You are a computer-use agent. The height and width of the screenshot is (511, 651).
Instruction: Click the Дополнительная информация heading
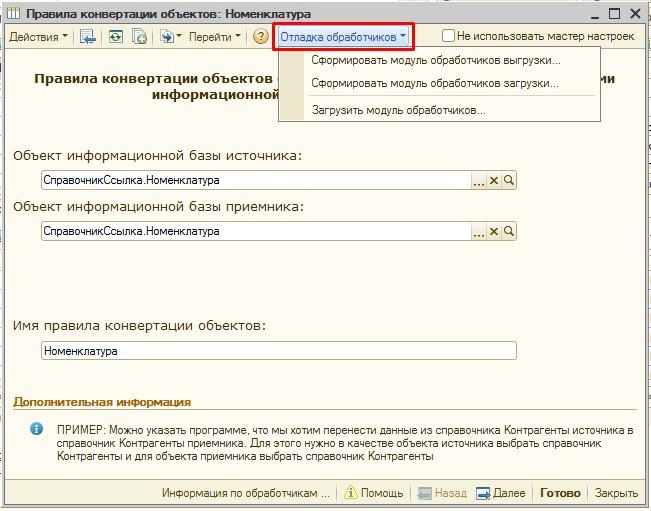[102, 402]
